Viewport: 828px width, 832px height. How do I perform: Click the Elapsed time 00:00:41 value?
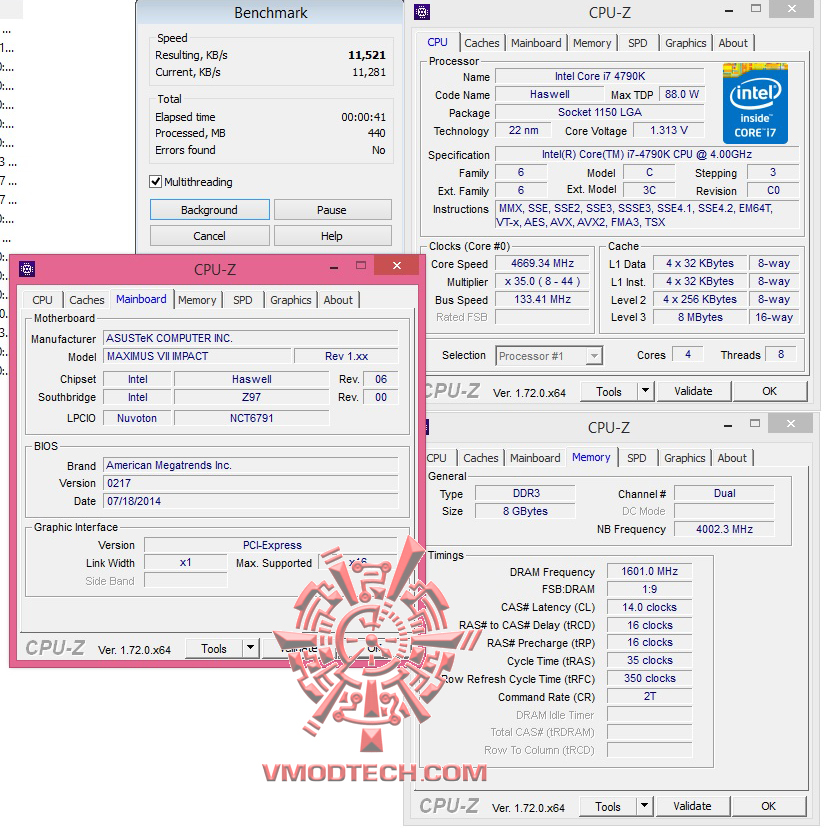364,117
